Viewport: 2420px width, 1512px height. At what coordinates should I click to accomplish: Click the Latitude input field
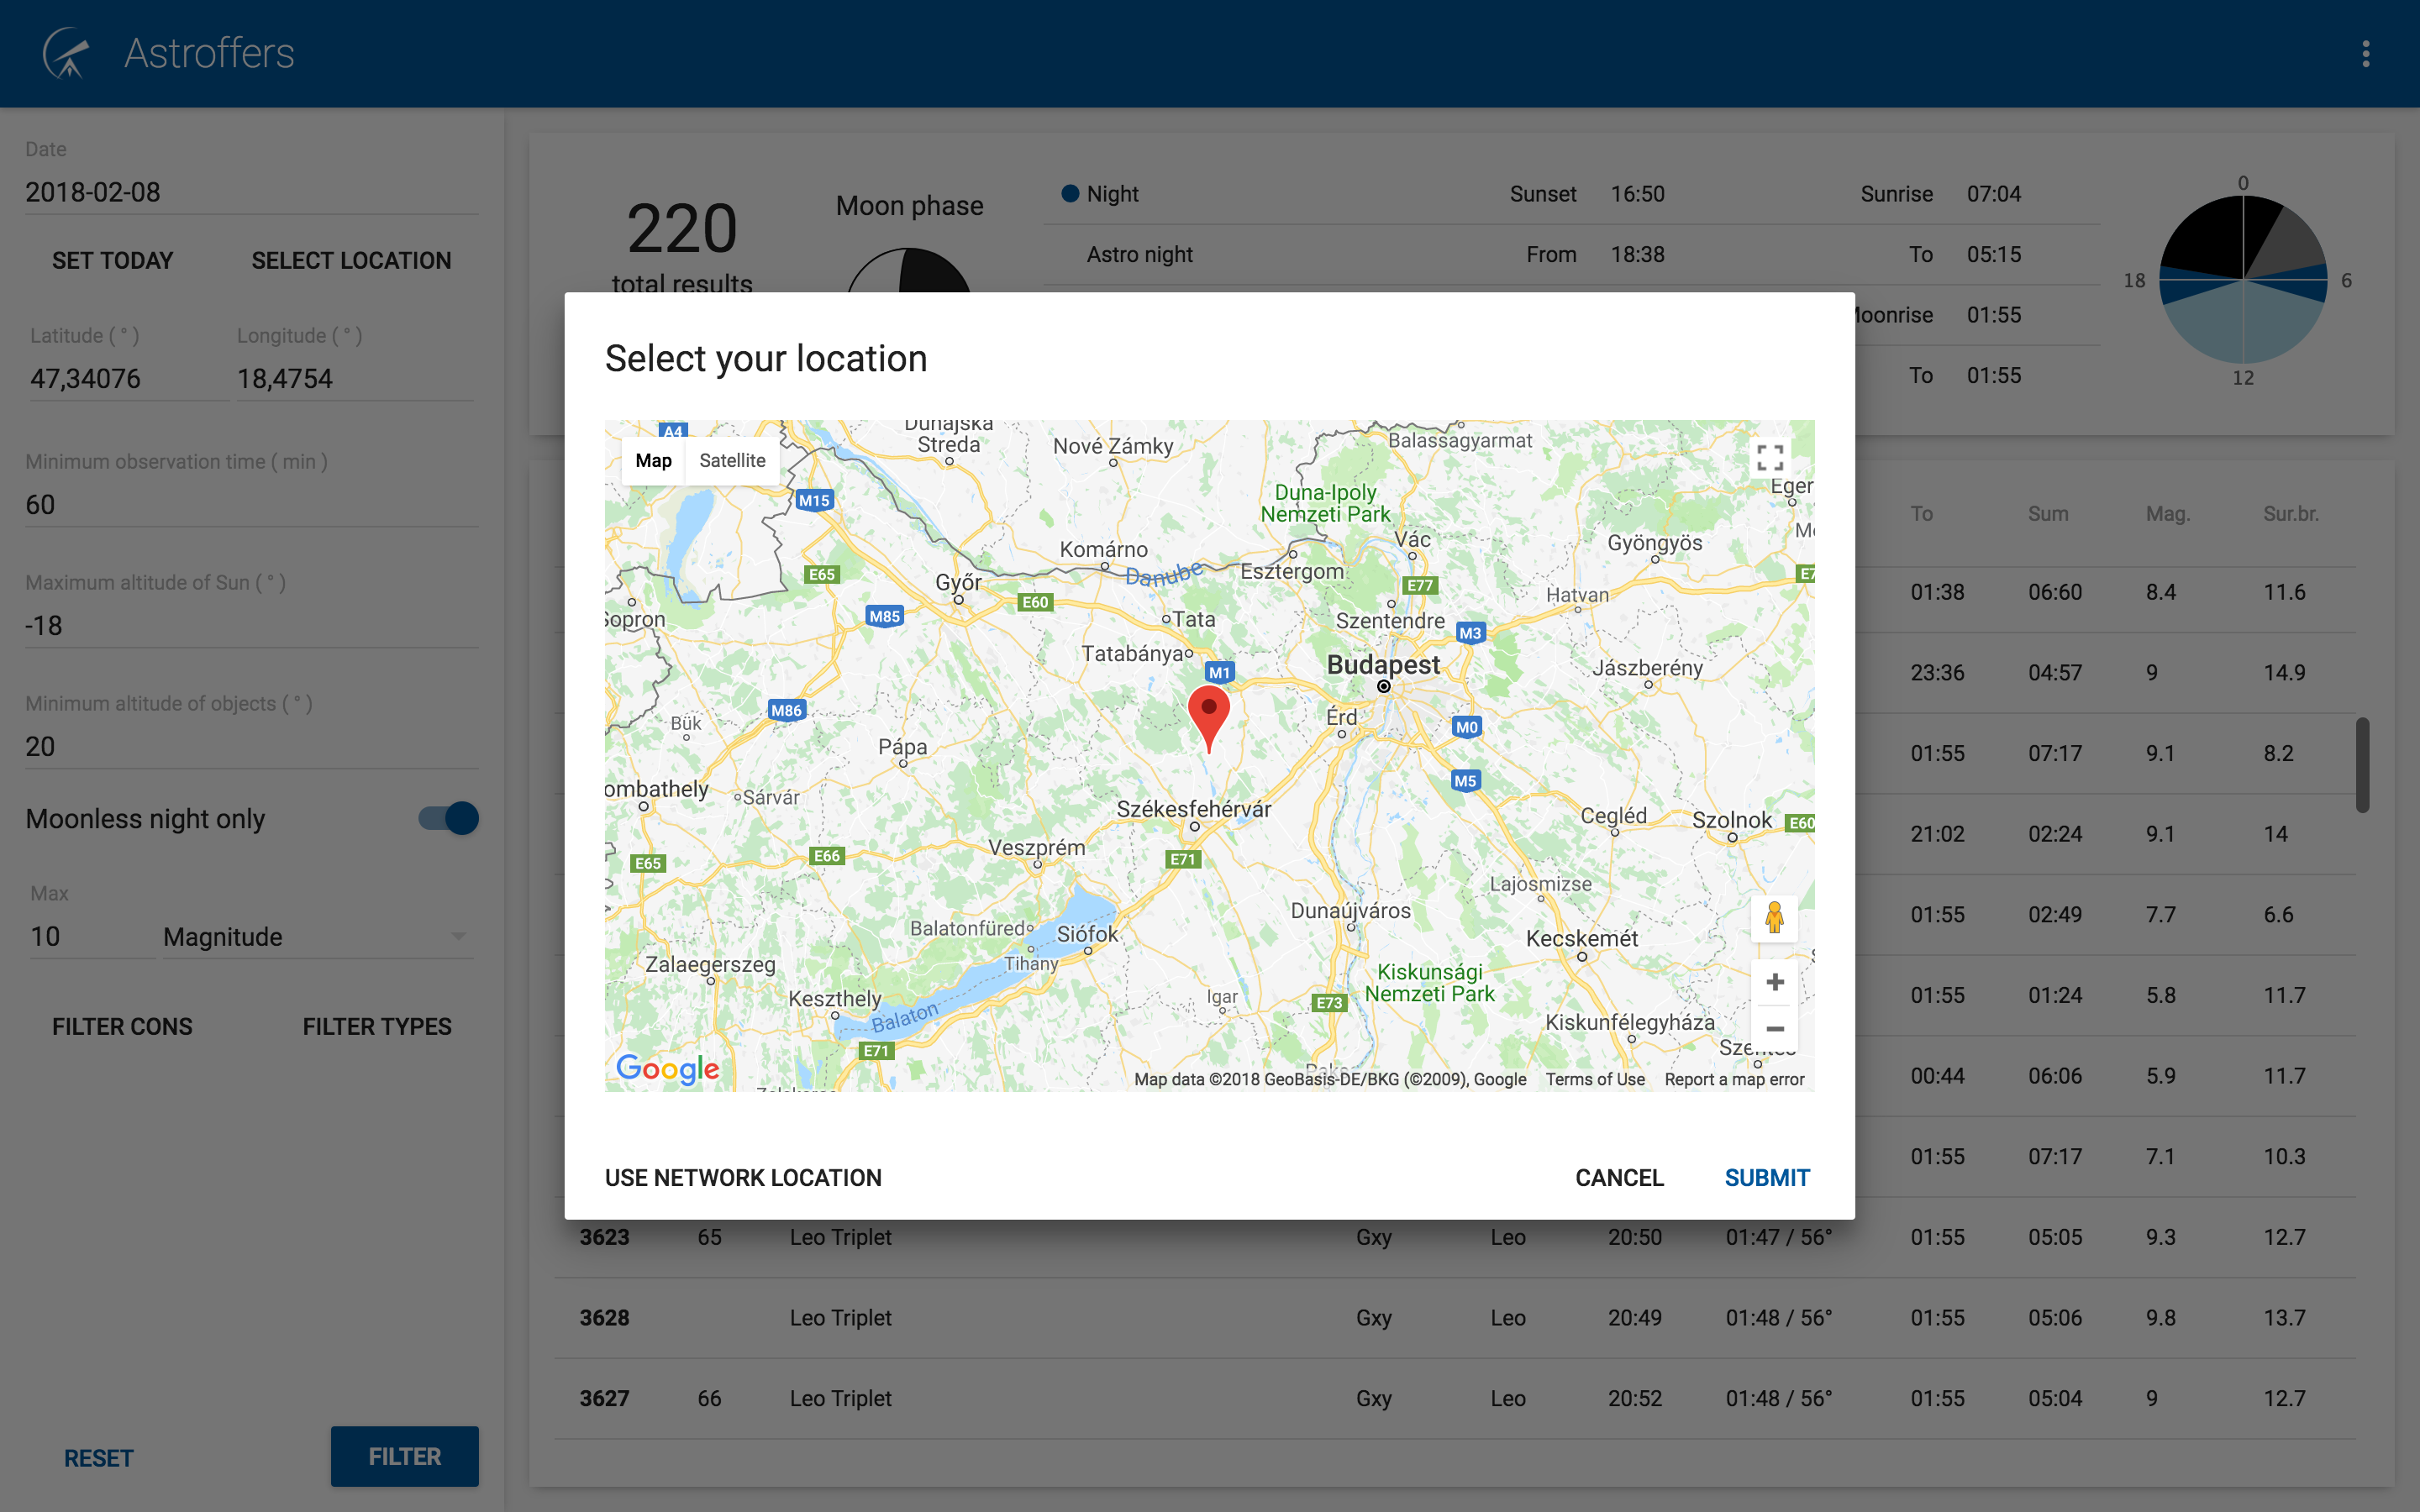click(x=127, y=379)
